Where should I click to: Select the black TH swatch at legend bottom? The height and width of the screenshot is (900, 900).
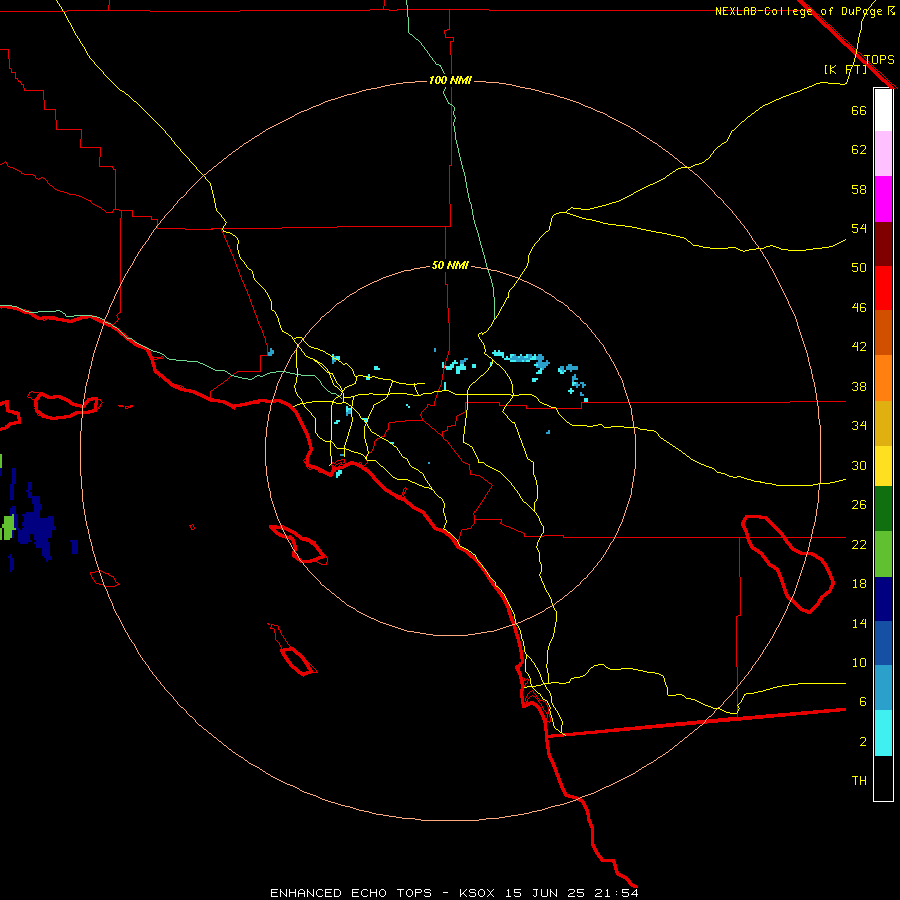(x=883, y=778)
